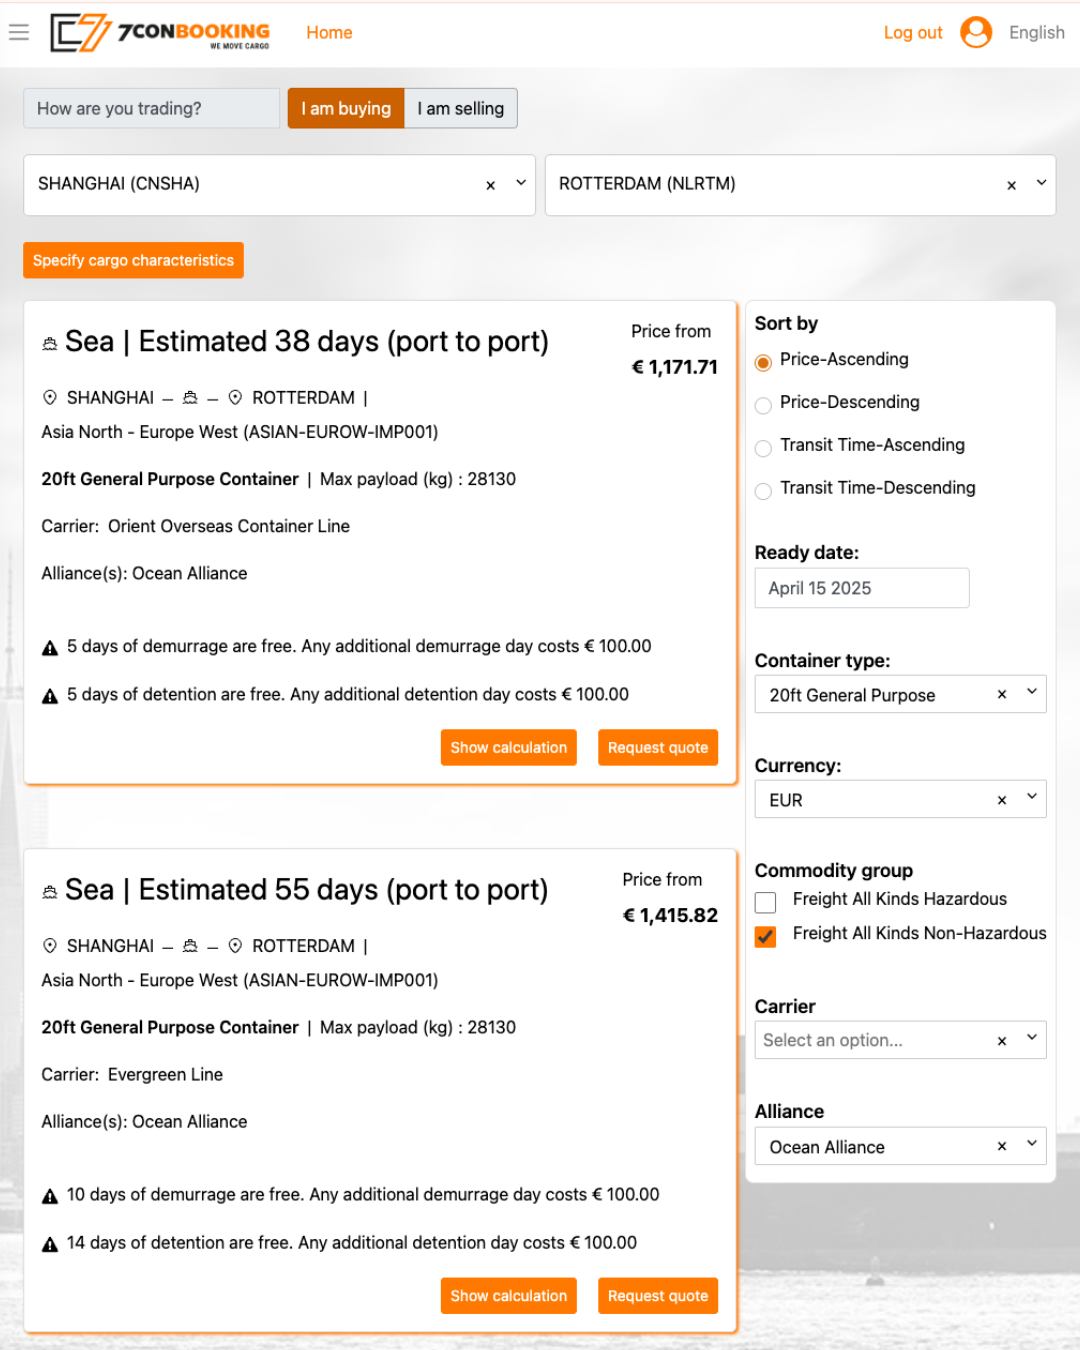Click the detention warning icon for 5 days free

[x=50, y=696]
